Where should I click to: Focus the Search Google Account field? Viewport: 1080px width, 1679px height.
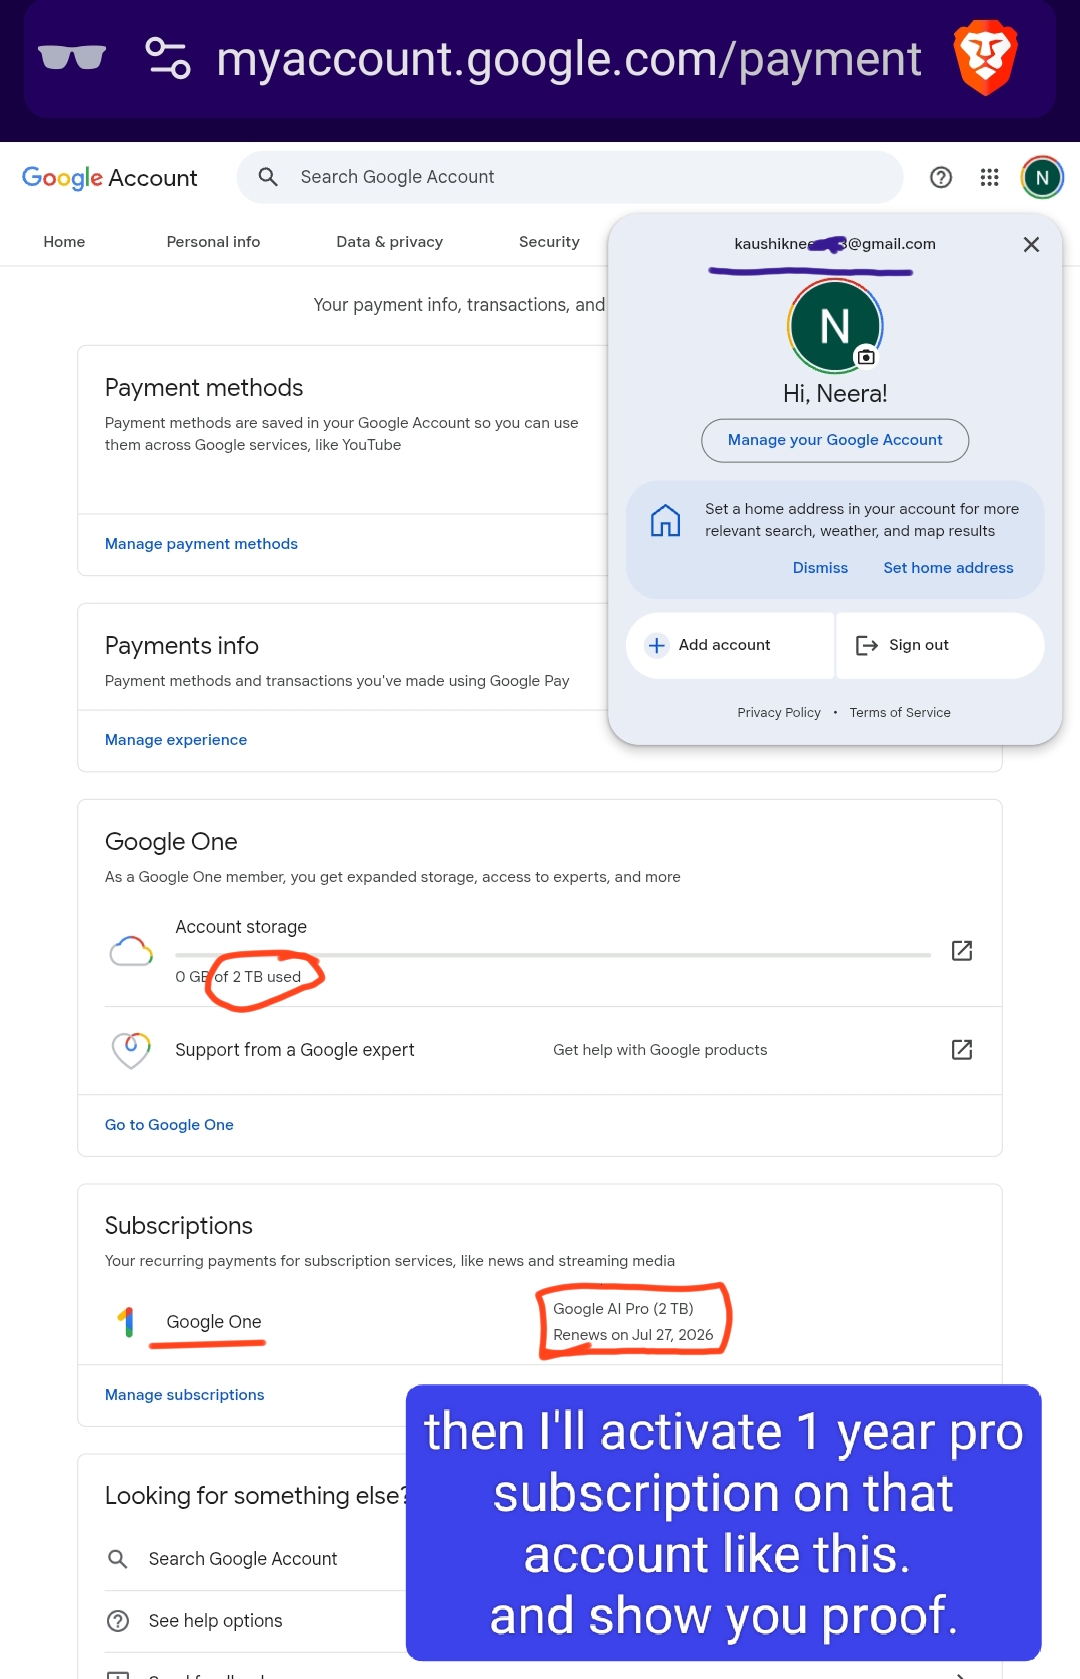tap(570, 177)
